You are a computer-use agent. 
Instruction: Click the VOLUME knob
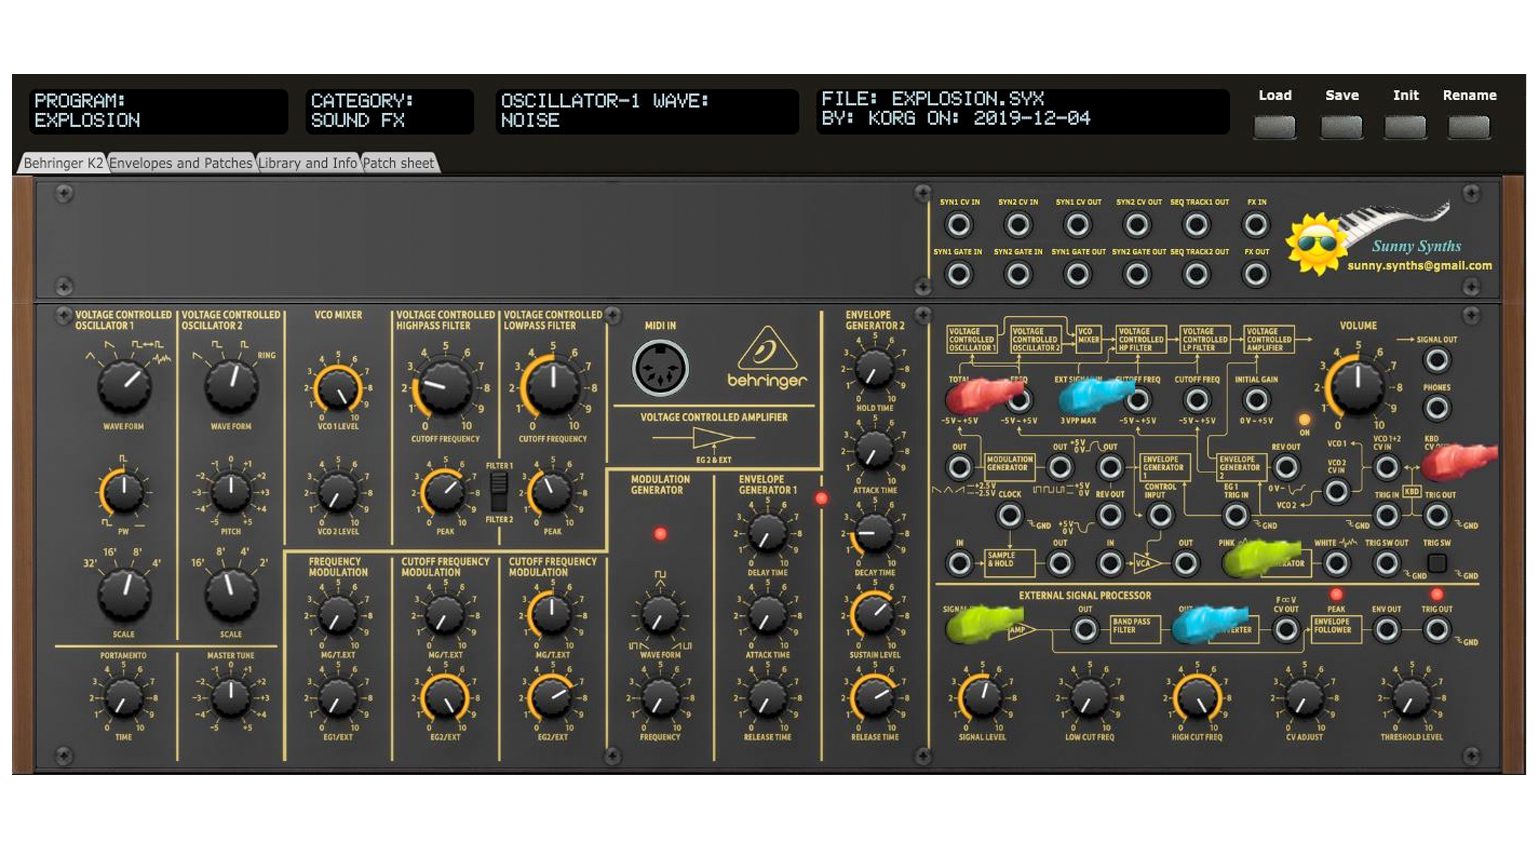1356,386
